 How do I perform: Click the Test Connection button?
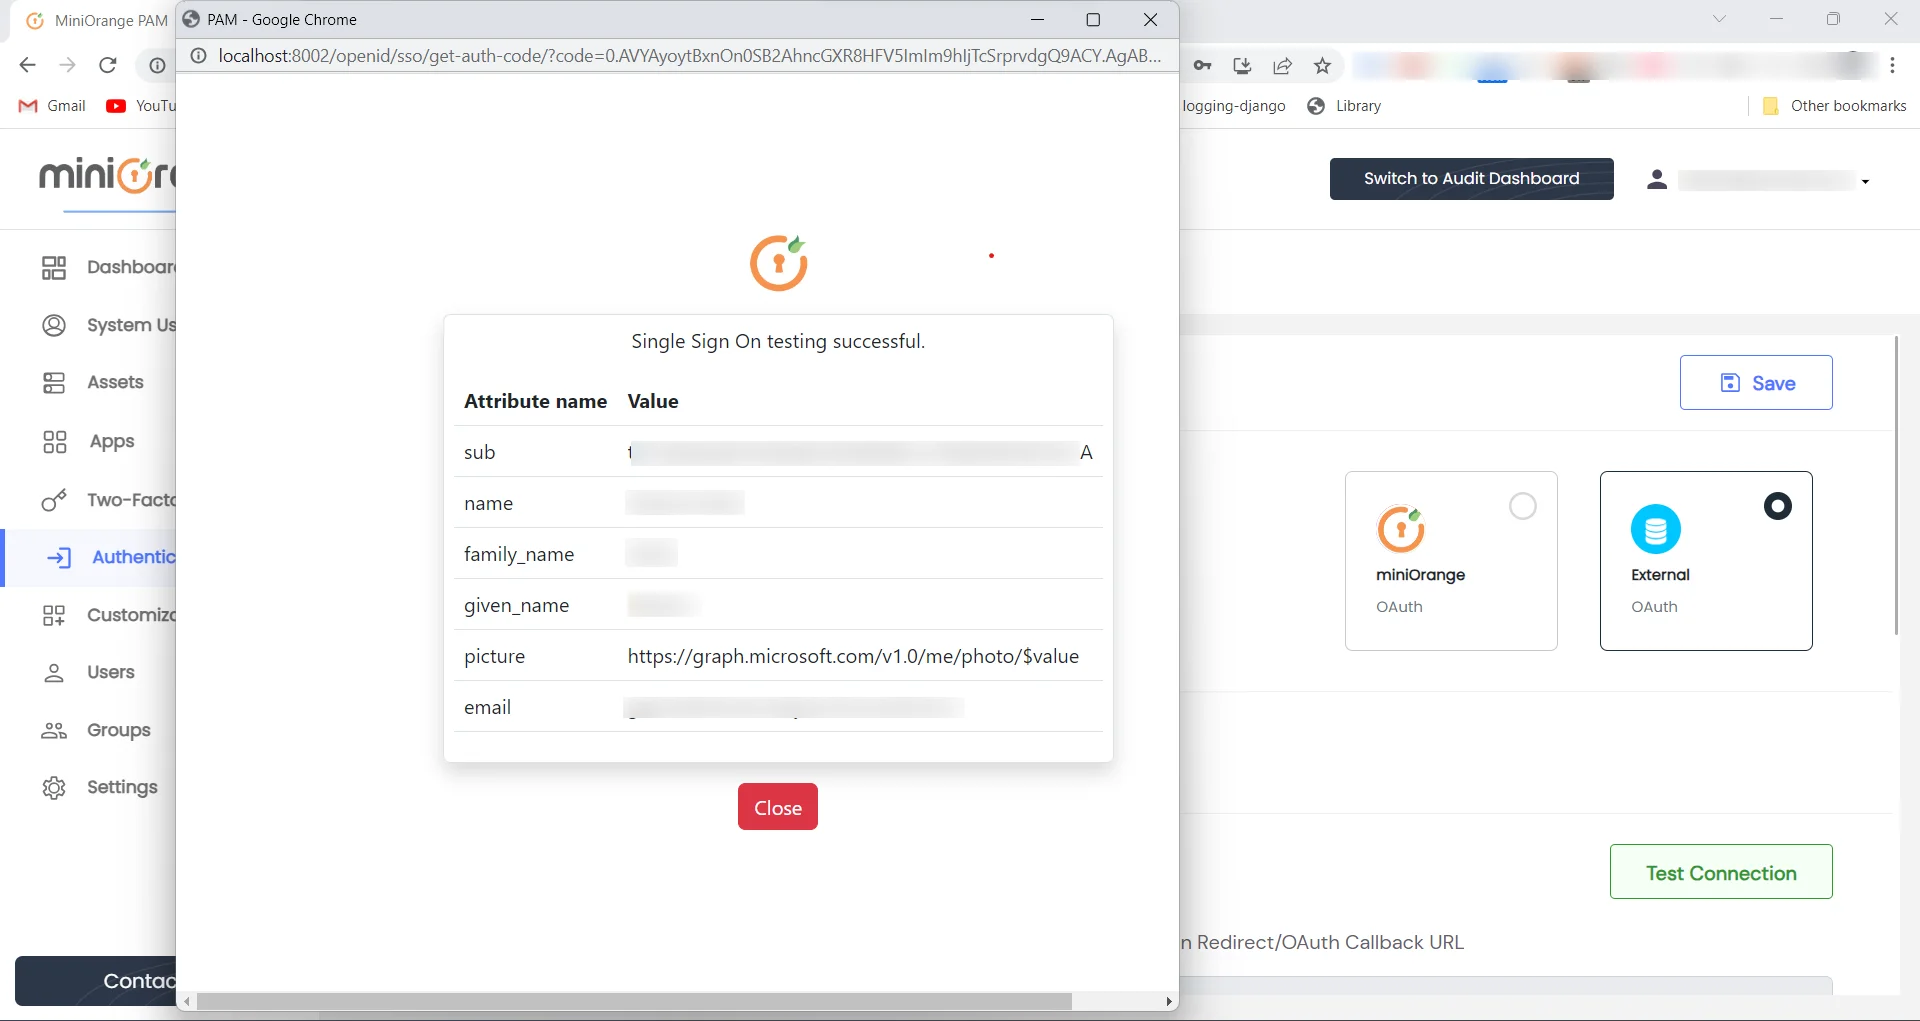(x=1720, y=871)
